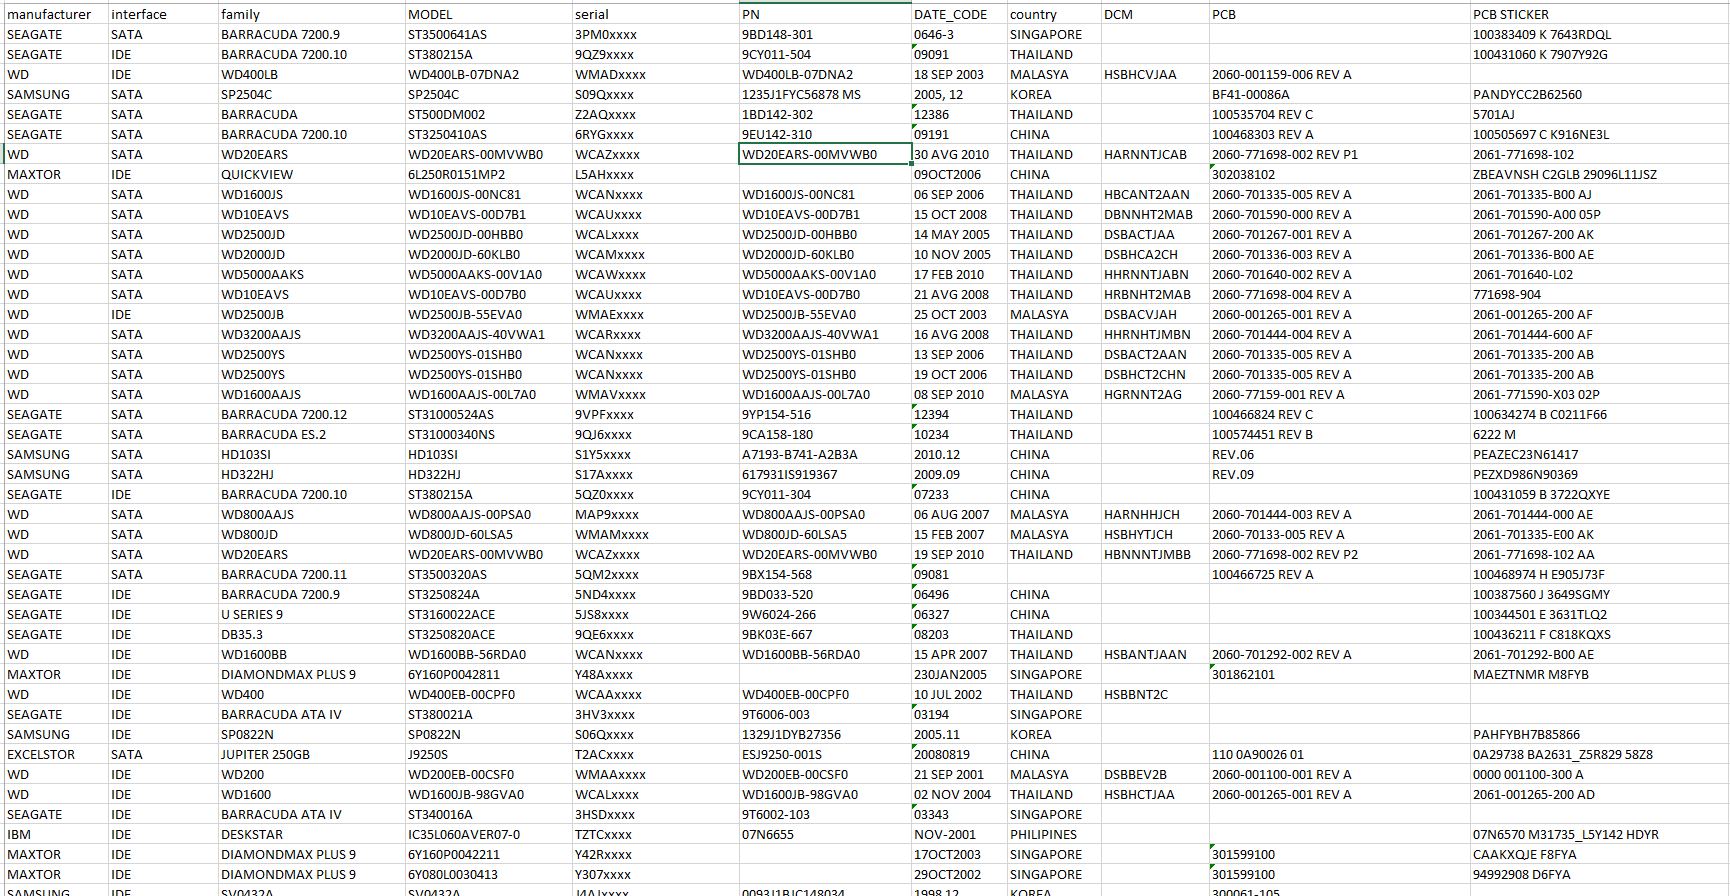Click the "14 MAY 2005" date cell

[959, 234]
